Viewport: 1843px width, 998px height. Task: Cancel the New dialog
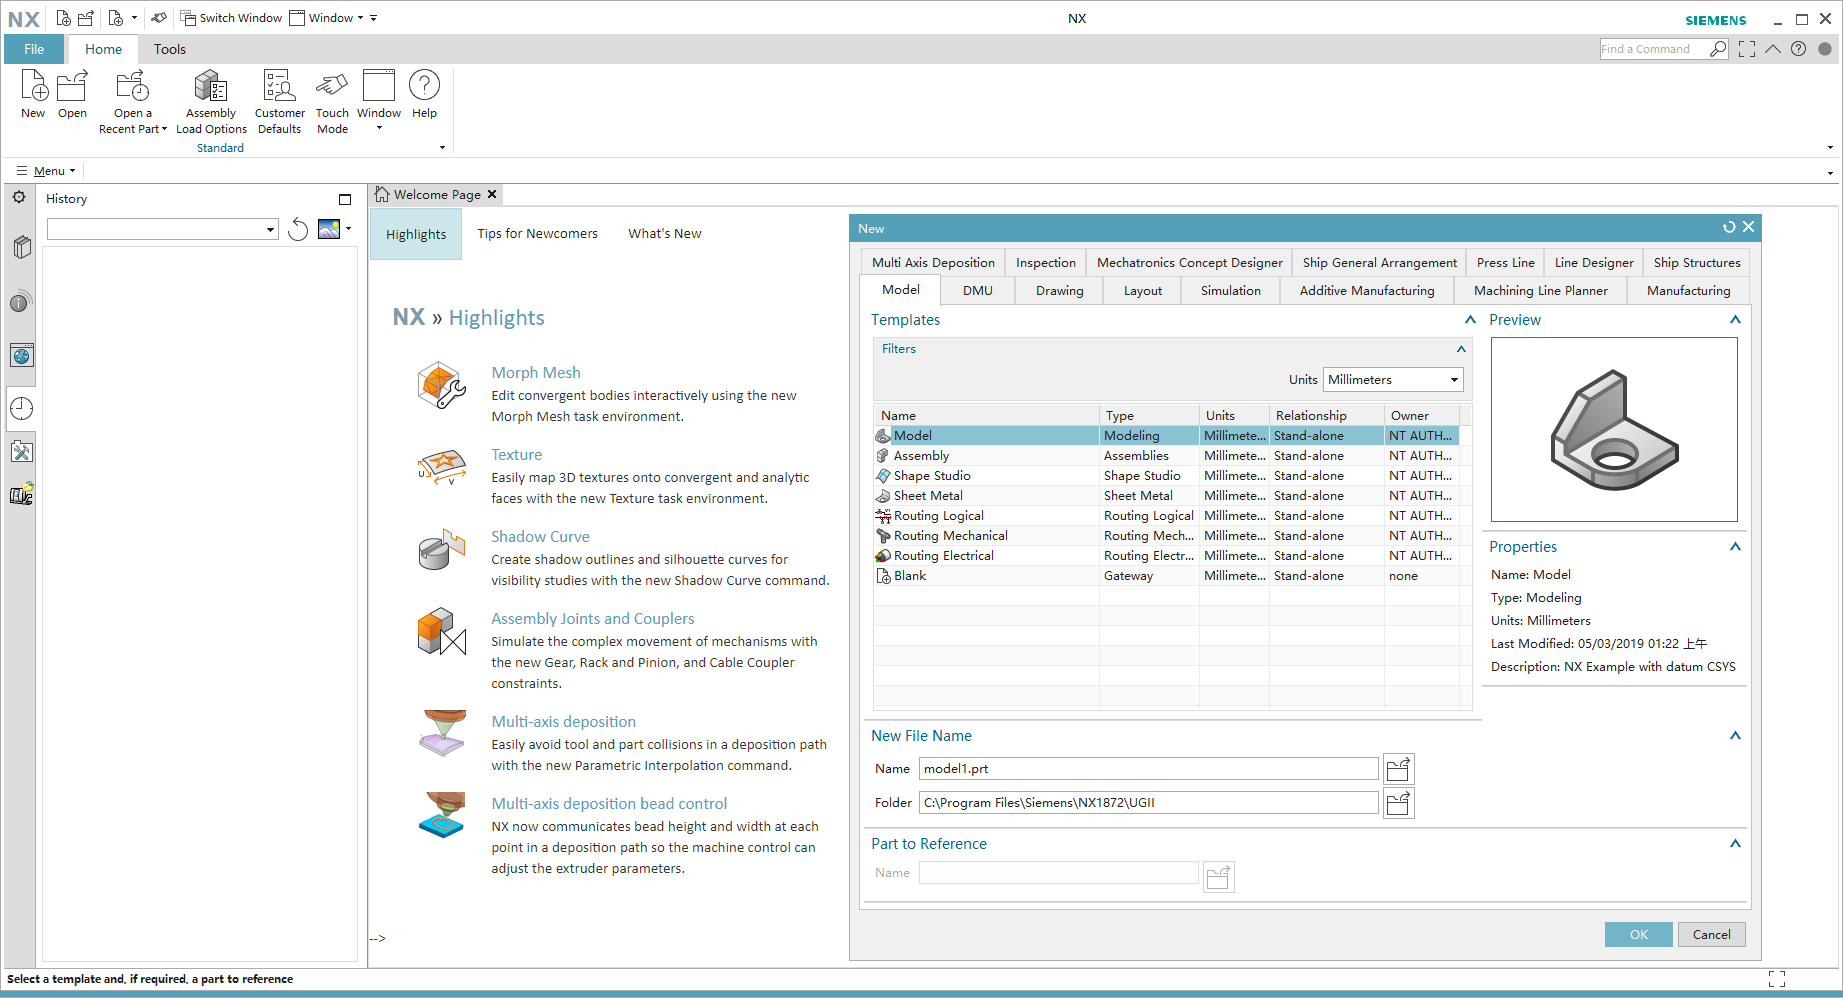pyautogui.click(x=1711, y=934)
